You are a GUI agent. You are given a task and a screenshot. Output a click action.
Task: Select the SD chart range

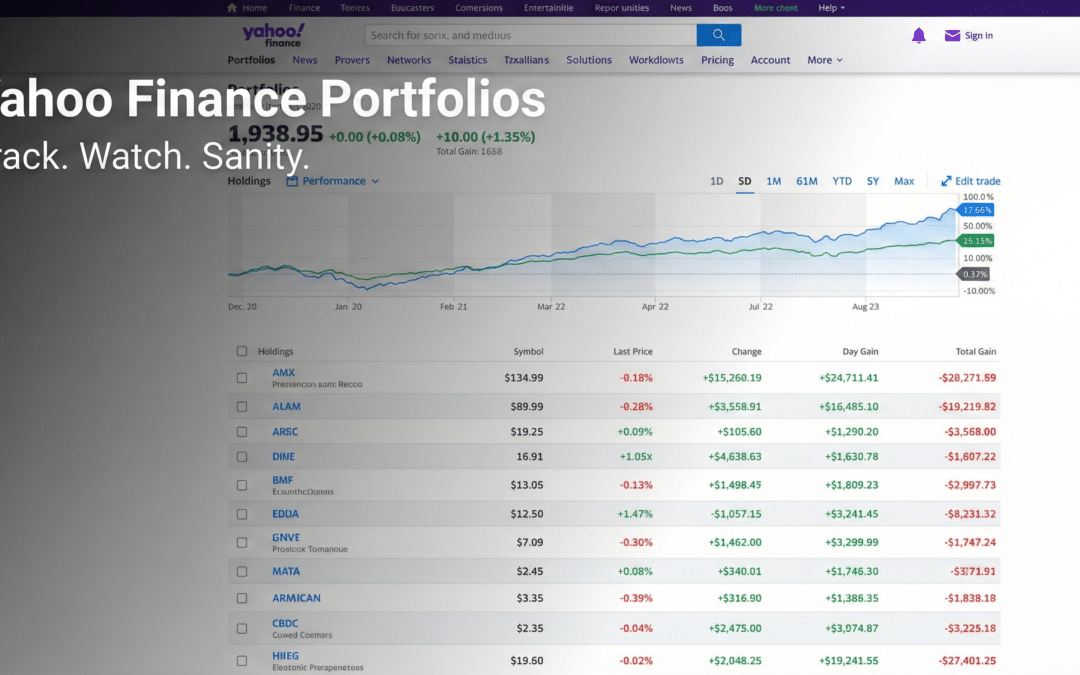click(x=745, y=181)
